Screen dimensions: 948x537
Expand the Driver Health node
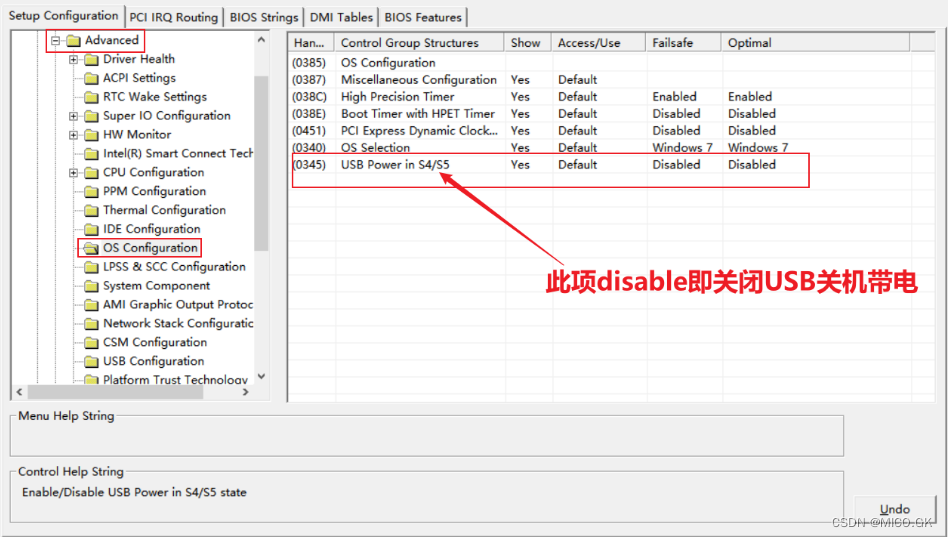(74, 59)
